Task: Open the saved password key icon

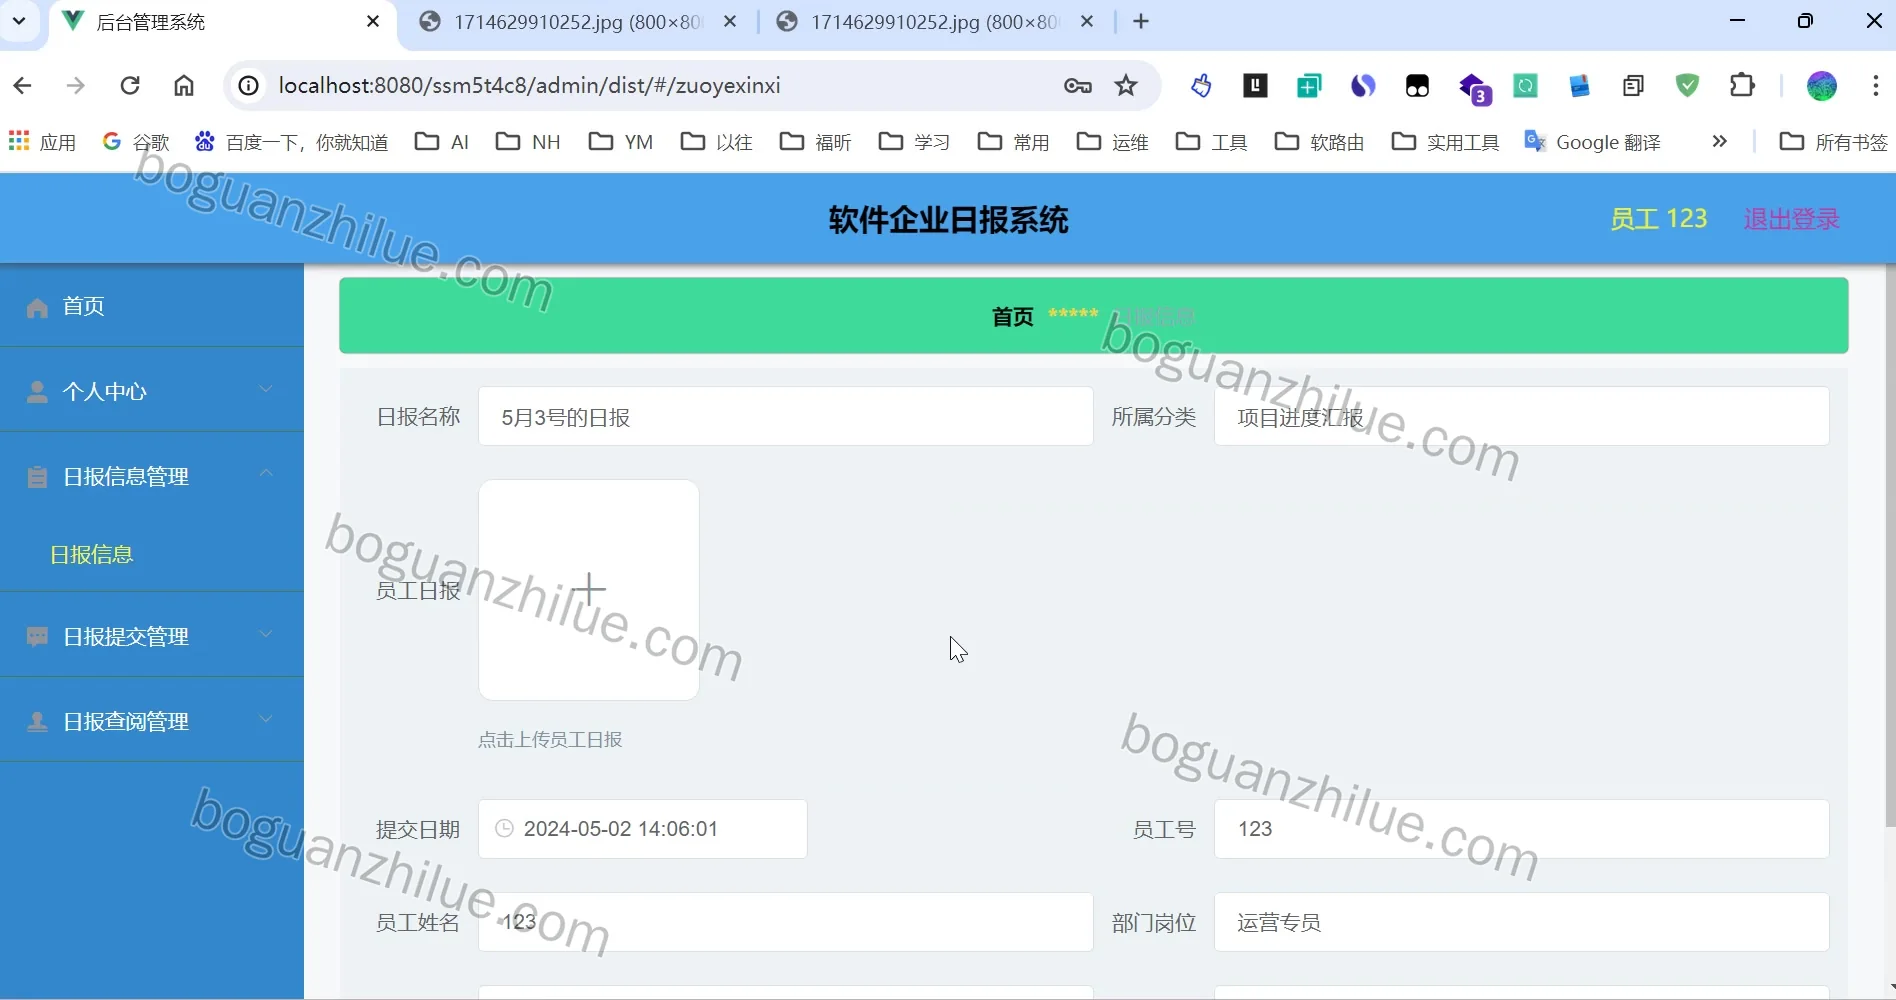Action: point(1077,86)
